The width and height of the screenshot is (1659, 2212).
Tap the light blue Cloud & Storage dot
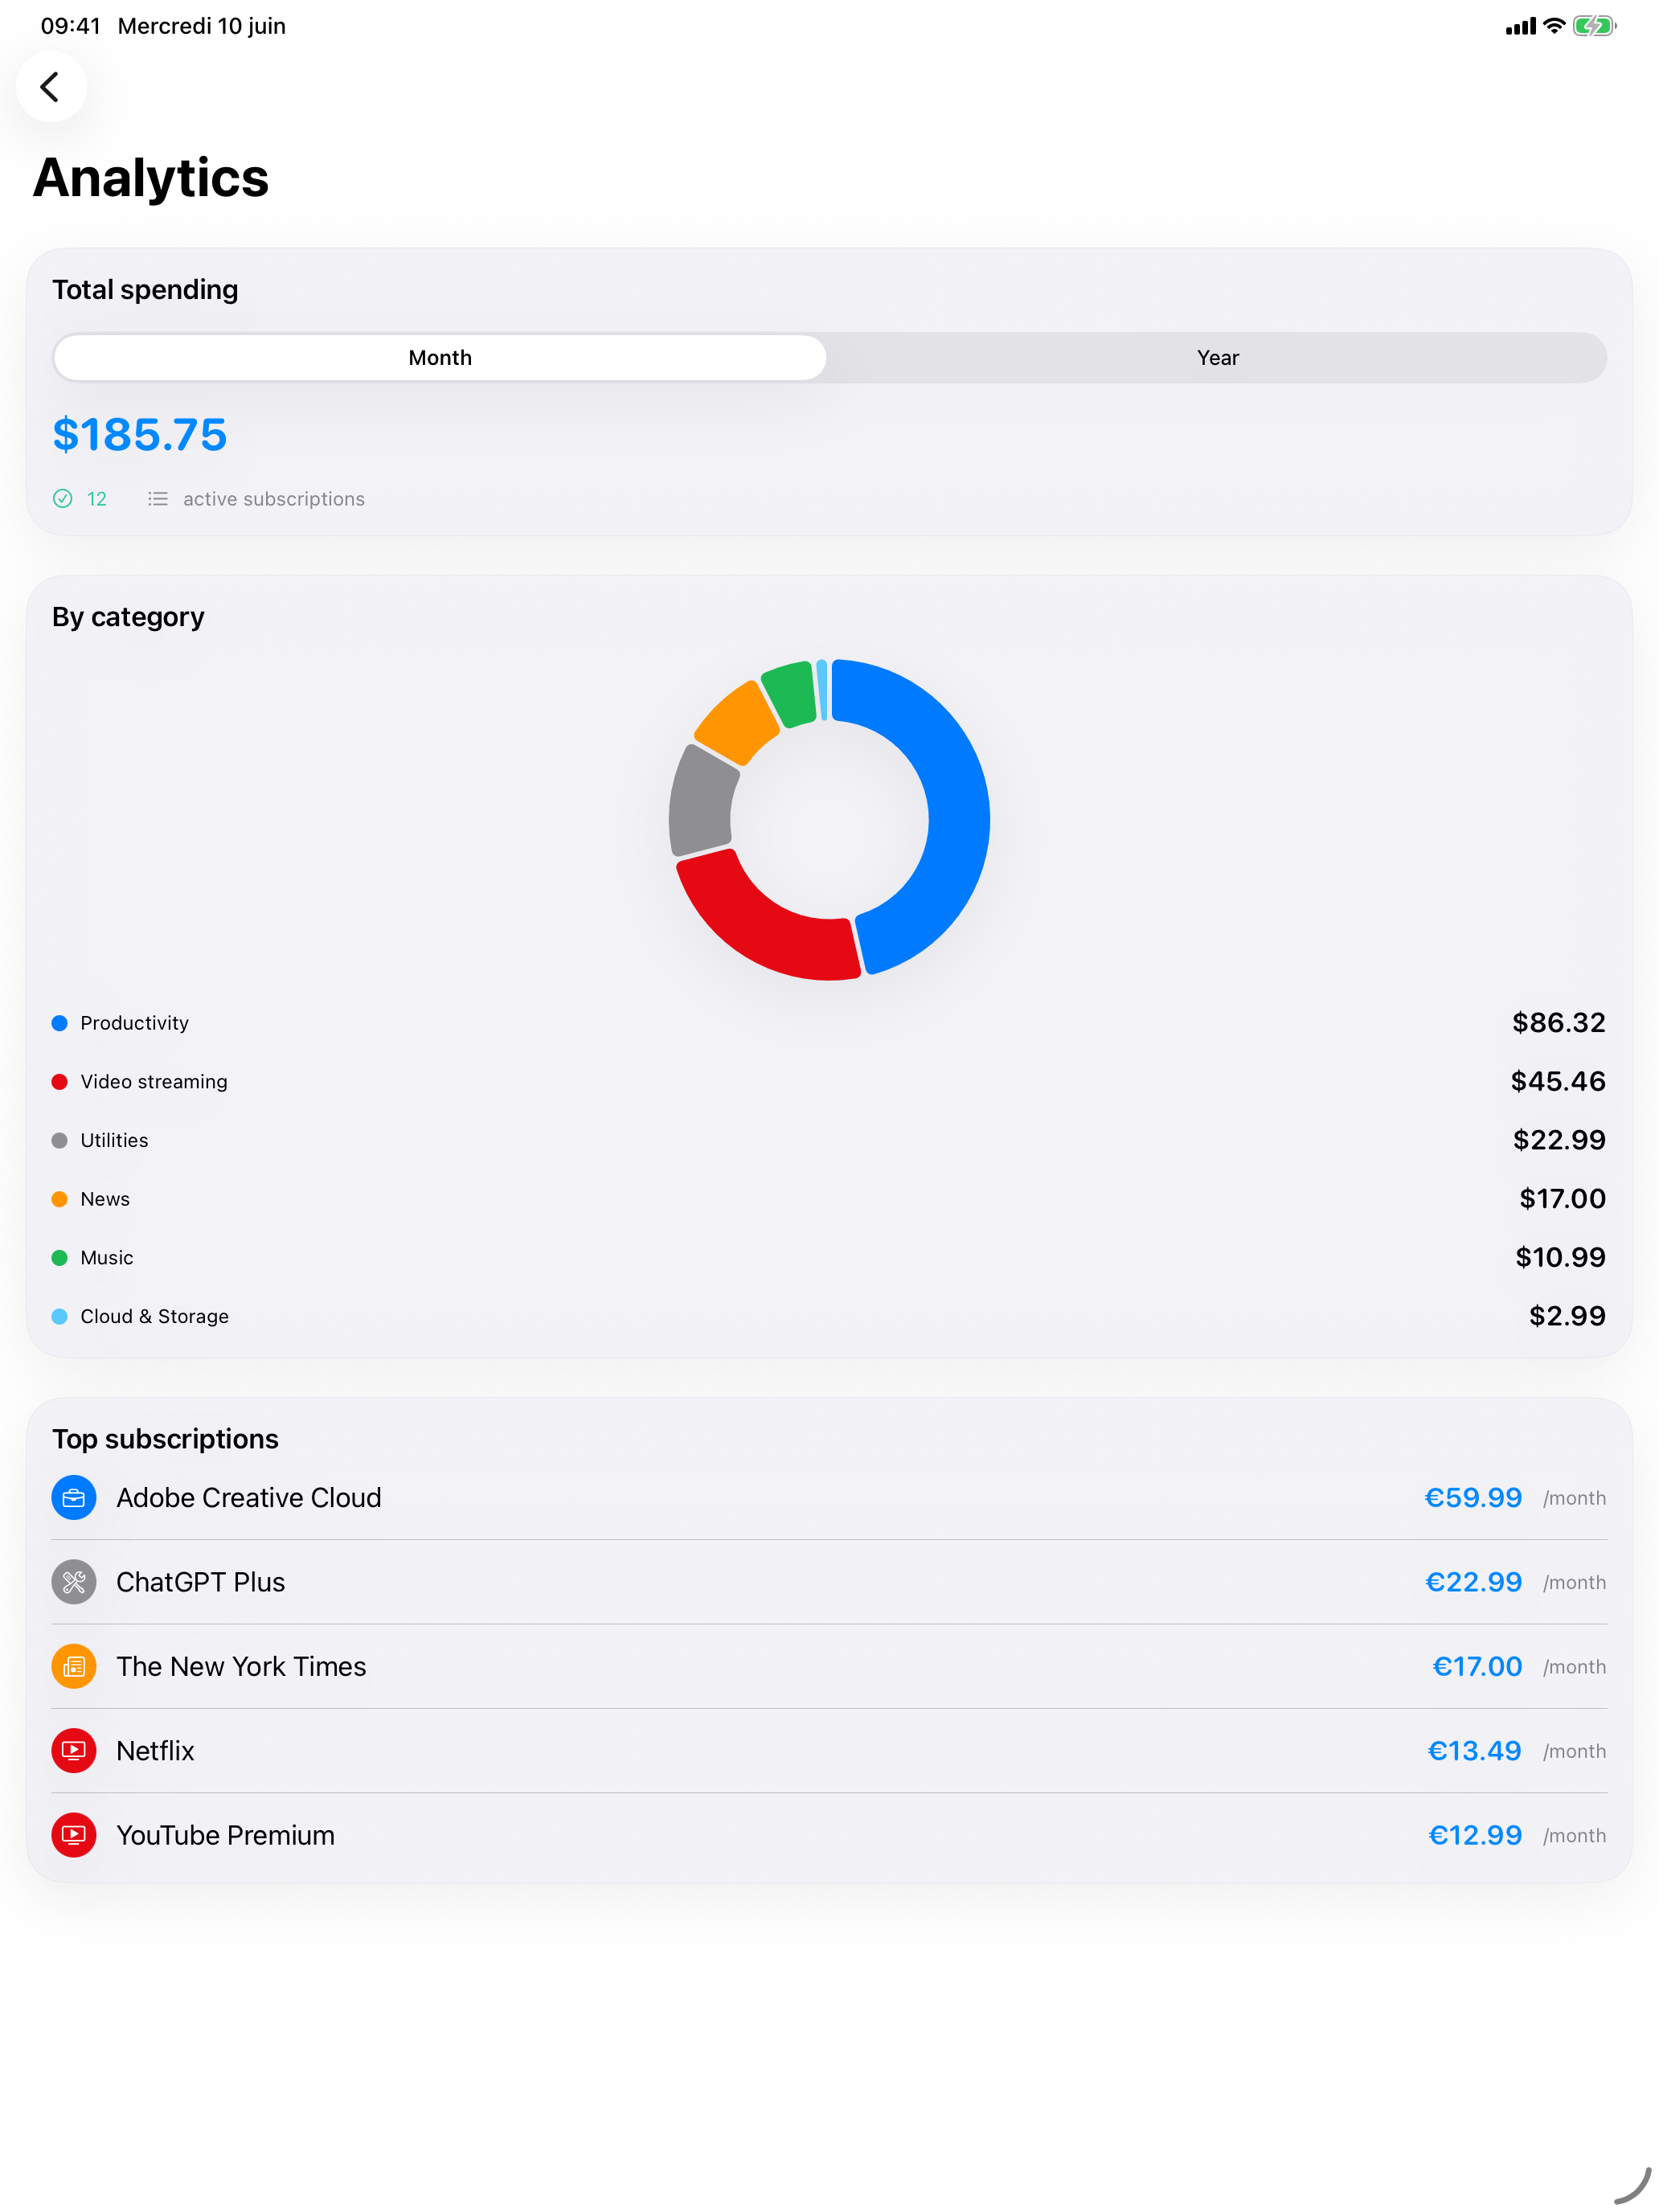coord(60,1317)
